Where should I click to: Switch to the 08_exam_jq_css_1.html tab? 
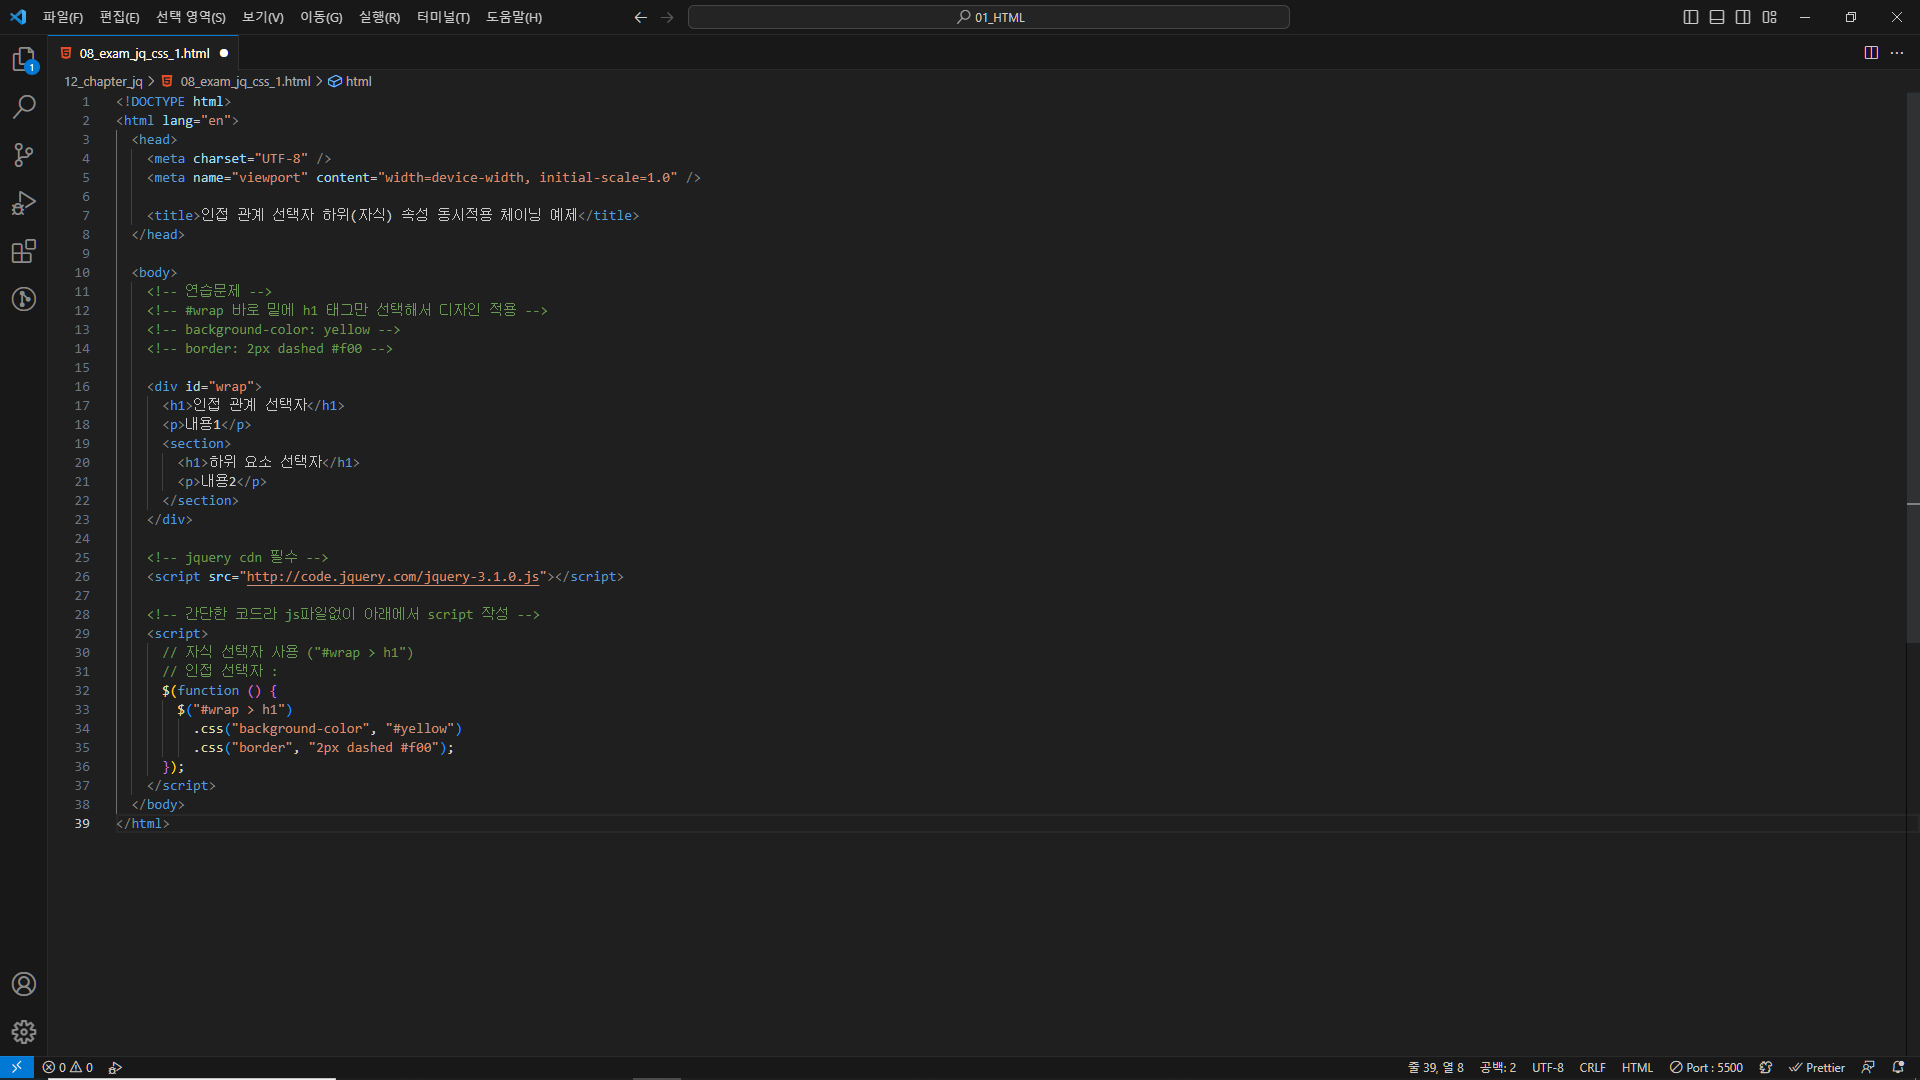click(x=144, y=53)
